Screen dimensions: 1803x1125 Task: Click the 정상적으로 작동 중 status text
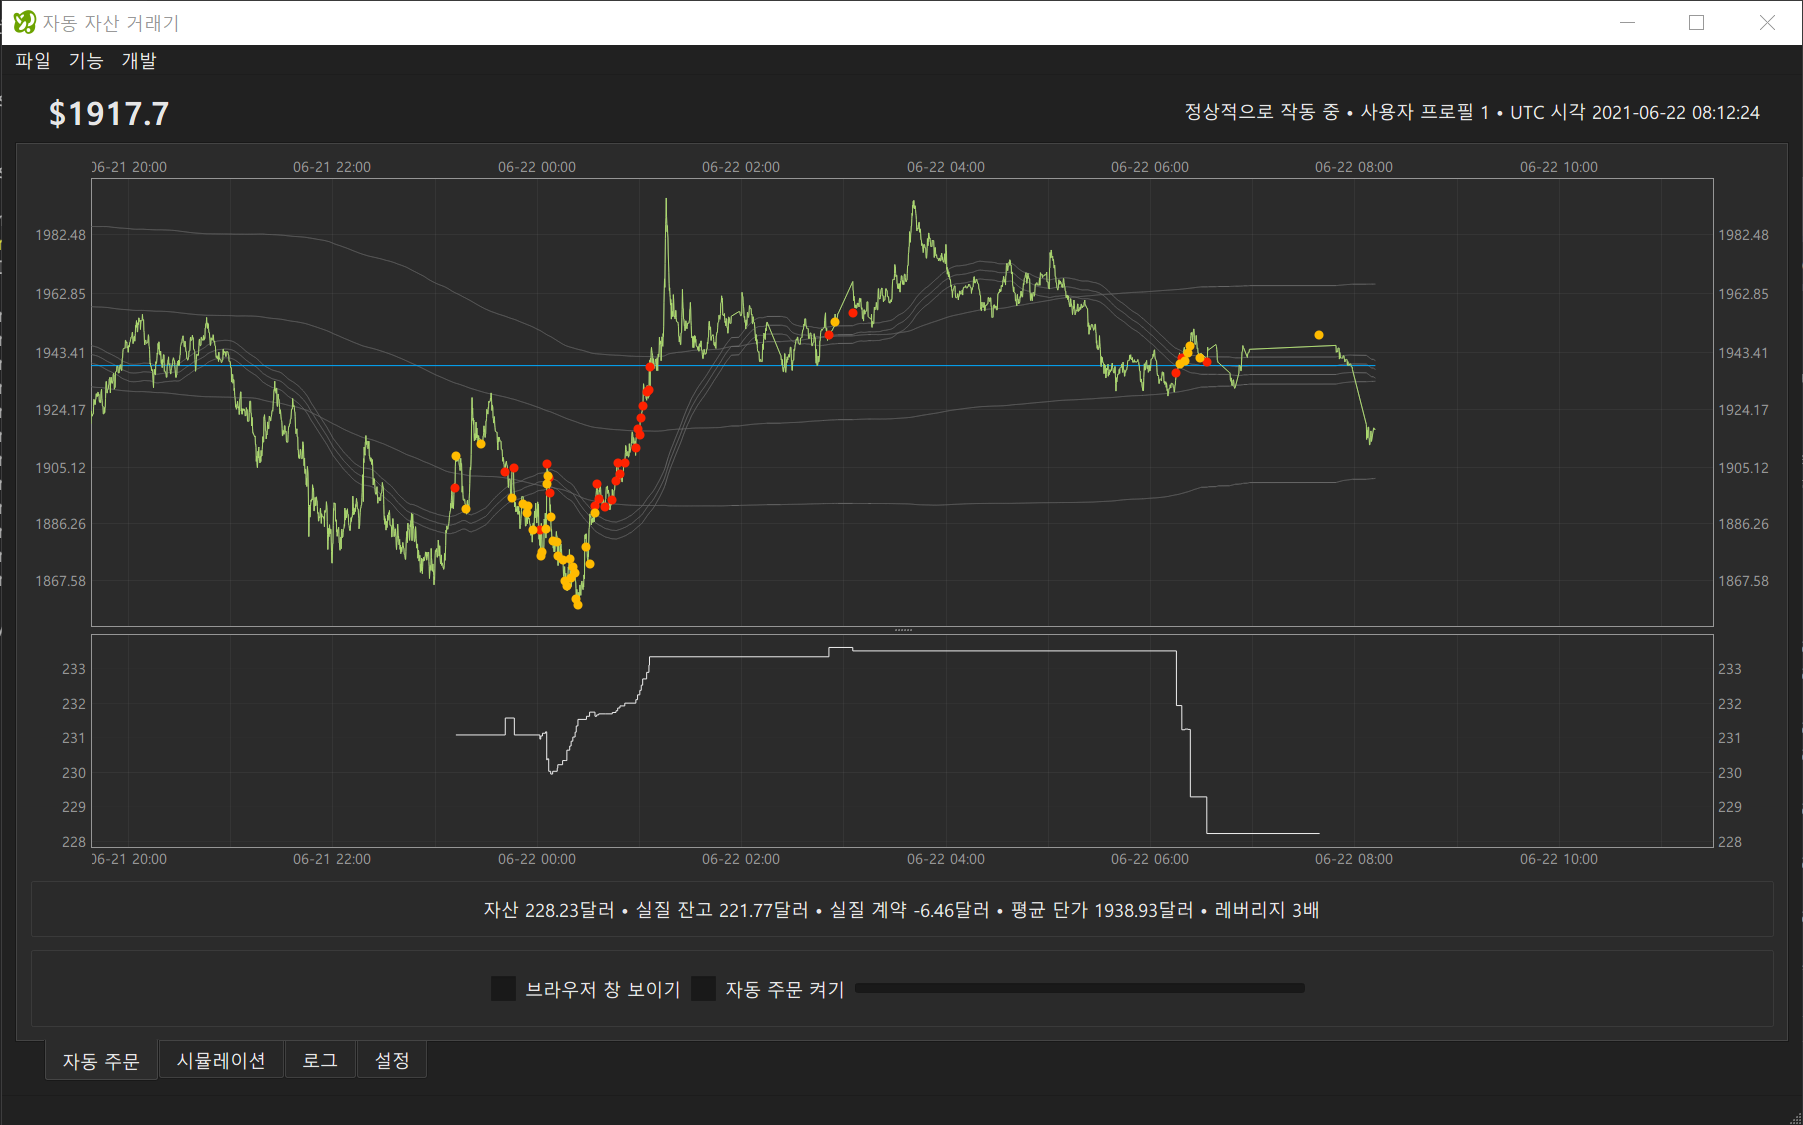click(1261, 112)
